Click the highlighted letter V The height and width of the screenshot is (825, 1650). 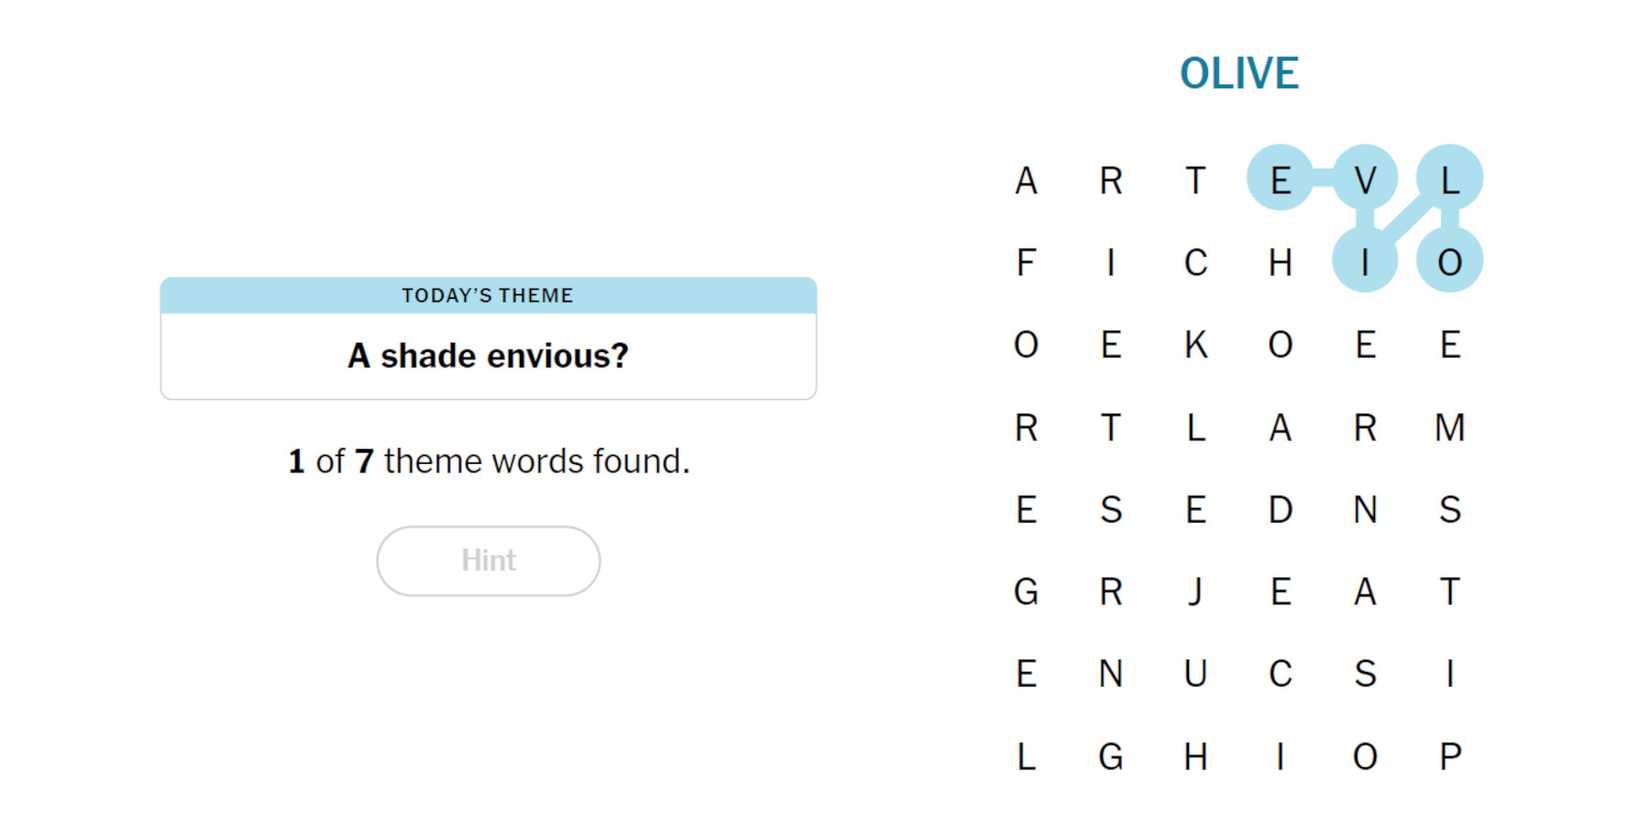pyautogui.click(x=1365, y=180)
